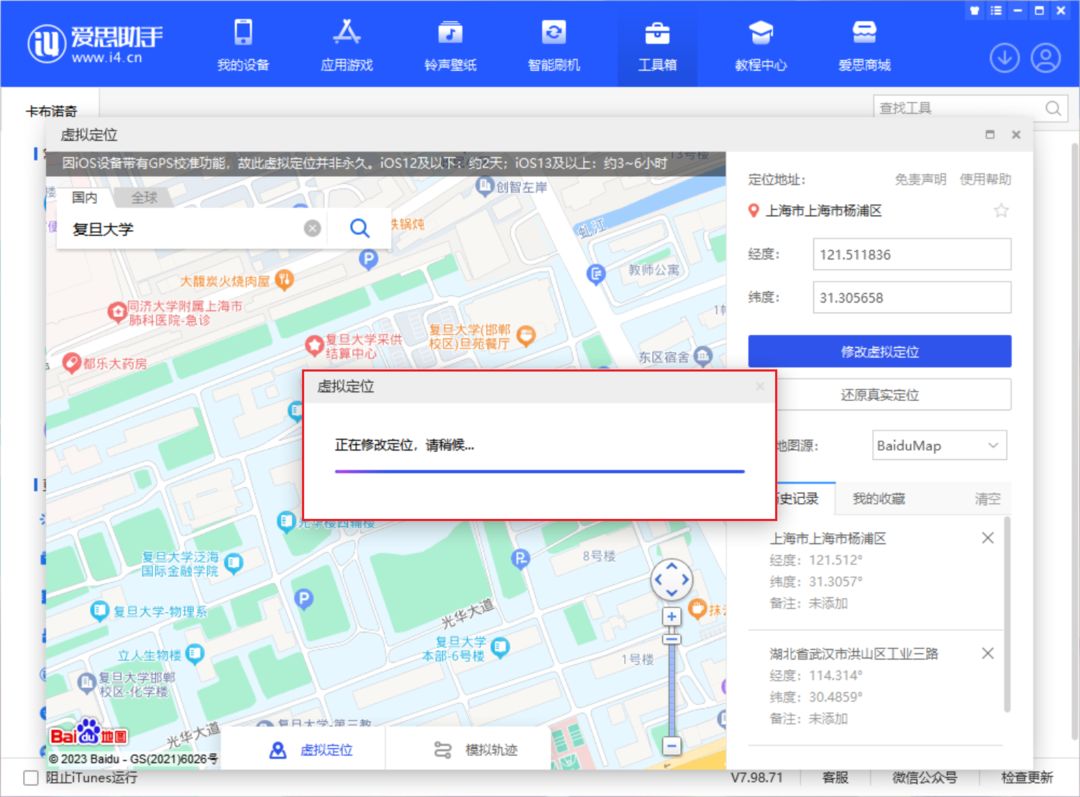1080x797 pixels.
Task: Click the 复旦大学采供结算中心 map marker
Action: tap(314, 345)
